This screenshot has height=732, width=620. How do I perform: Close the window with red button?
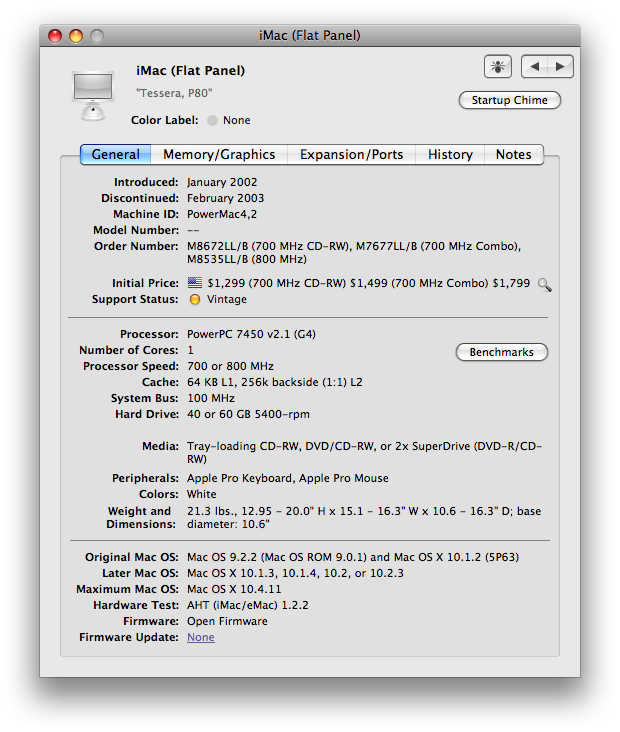[x=55, y=36]
